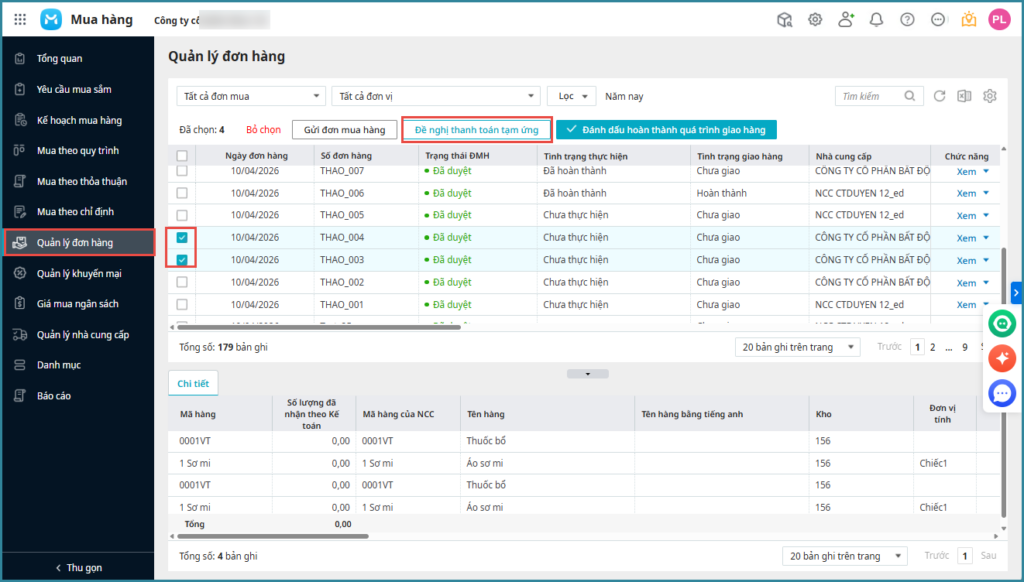Open the 'Lọc' filter dropdown
1024x582 pixels.
point(571,96)
